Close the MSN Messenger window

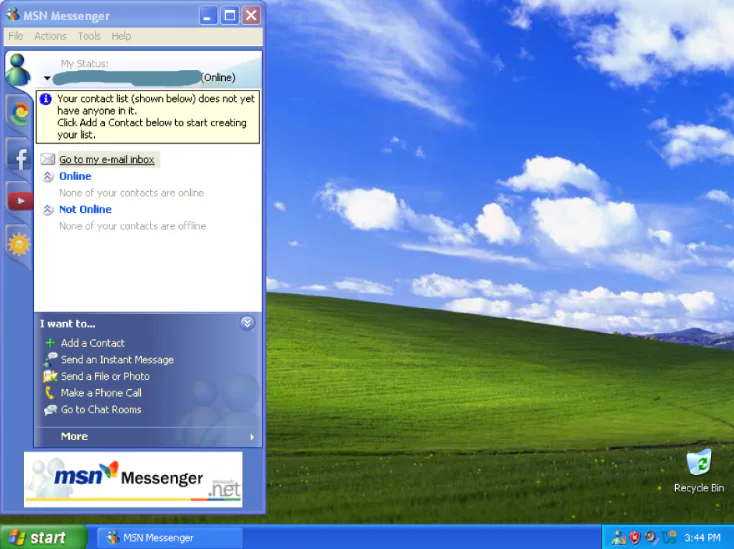tap(251, 15)
